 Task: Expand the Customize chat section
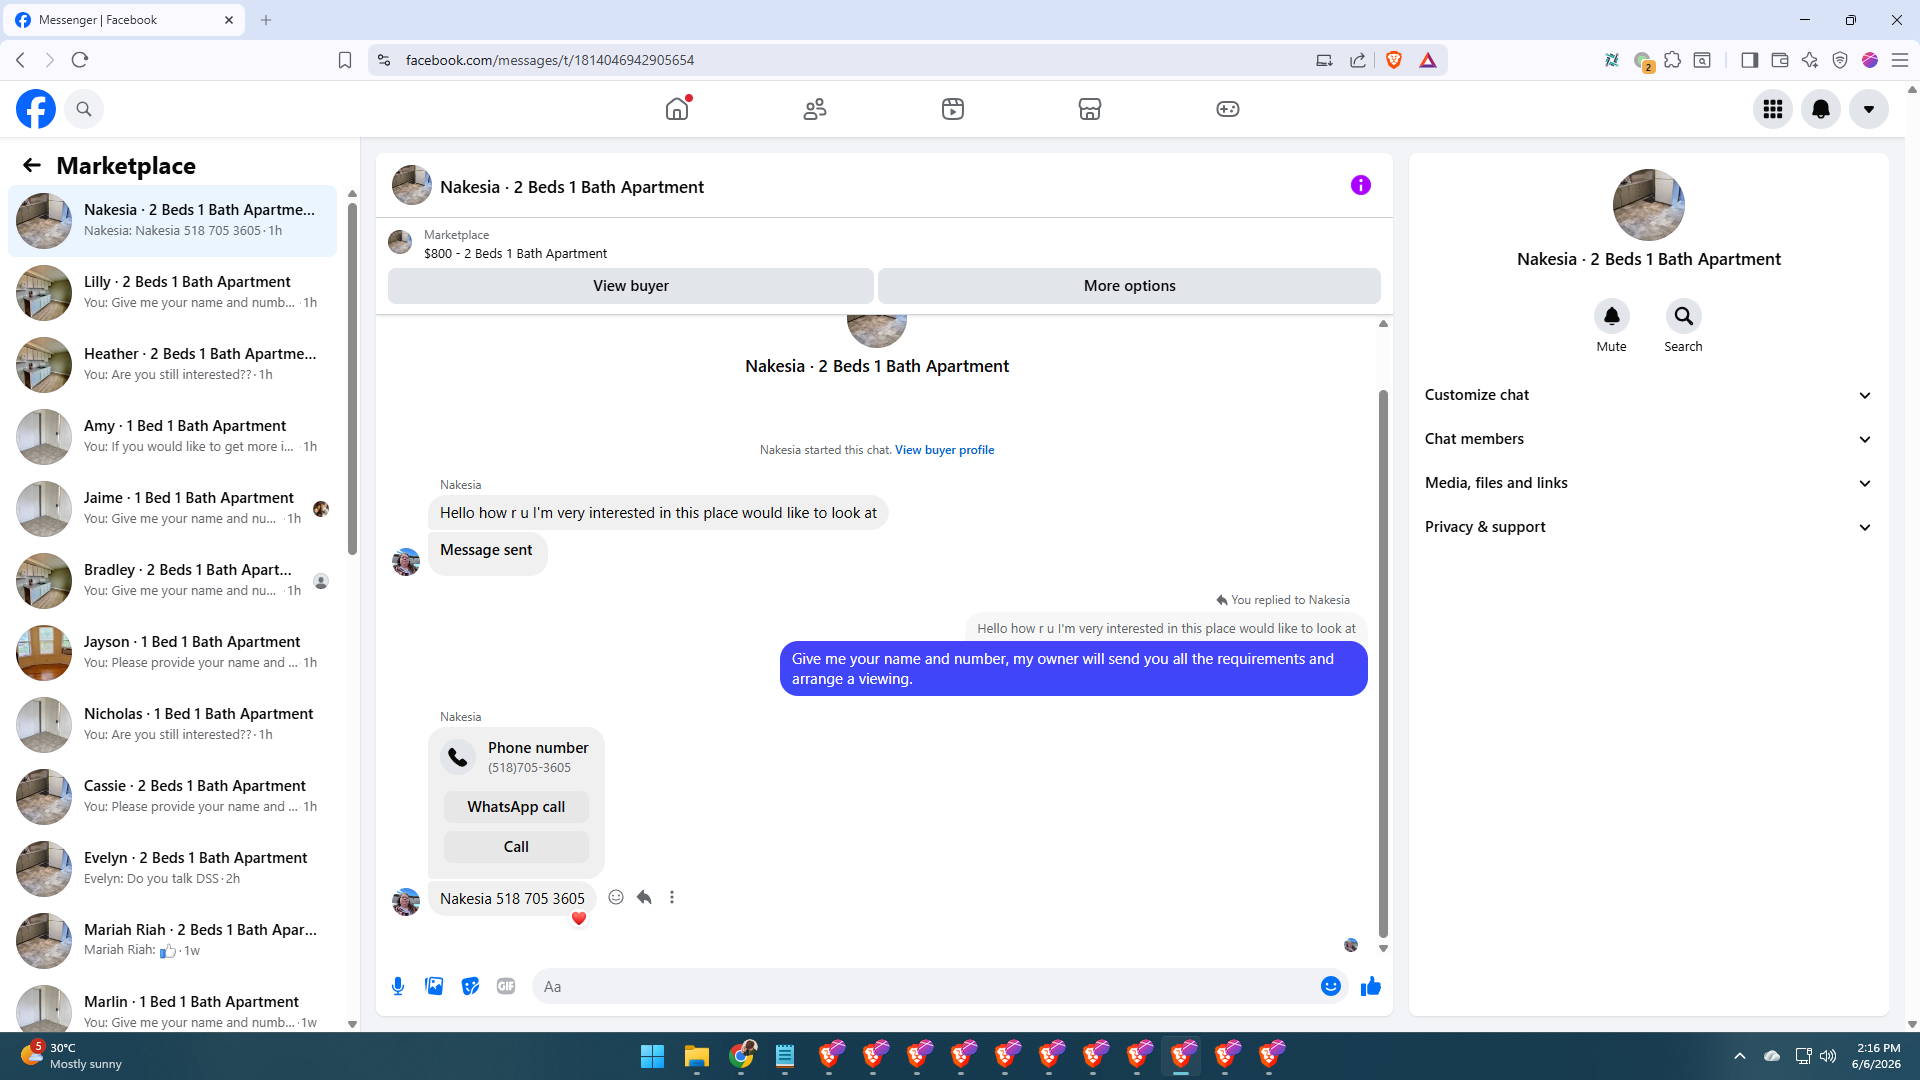click(x=1648, y=395)
